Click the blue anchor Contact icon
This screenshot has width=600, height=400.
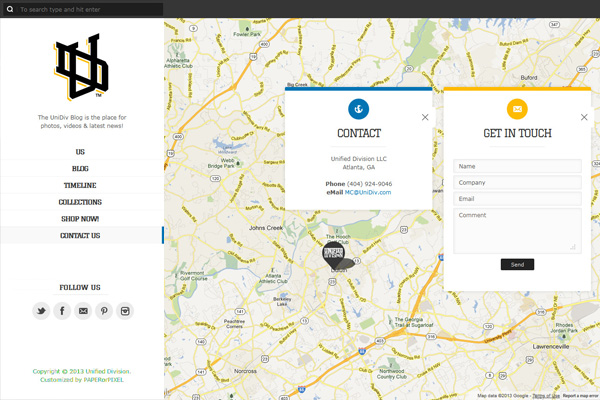359,109
